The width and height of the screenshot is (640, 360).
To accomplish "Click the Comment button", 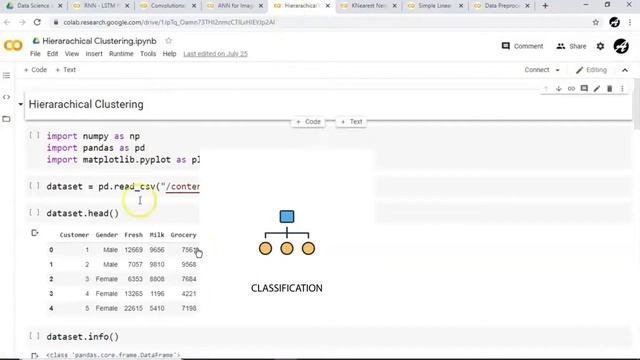I will tap(522, 46).
